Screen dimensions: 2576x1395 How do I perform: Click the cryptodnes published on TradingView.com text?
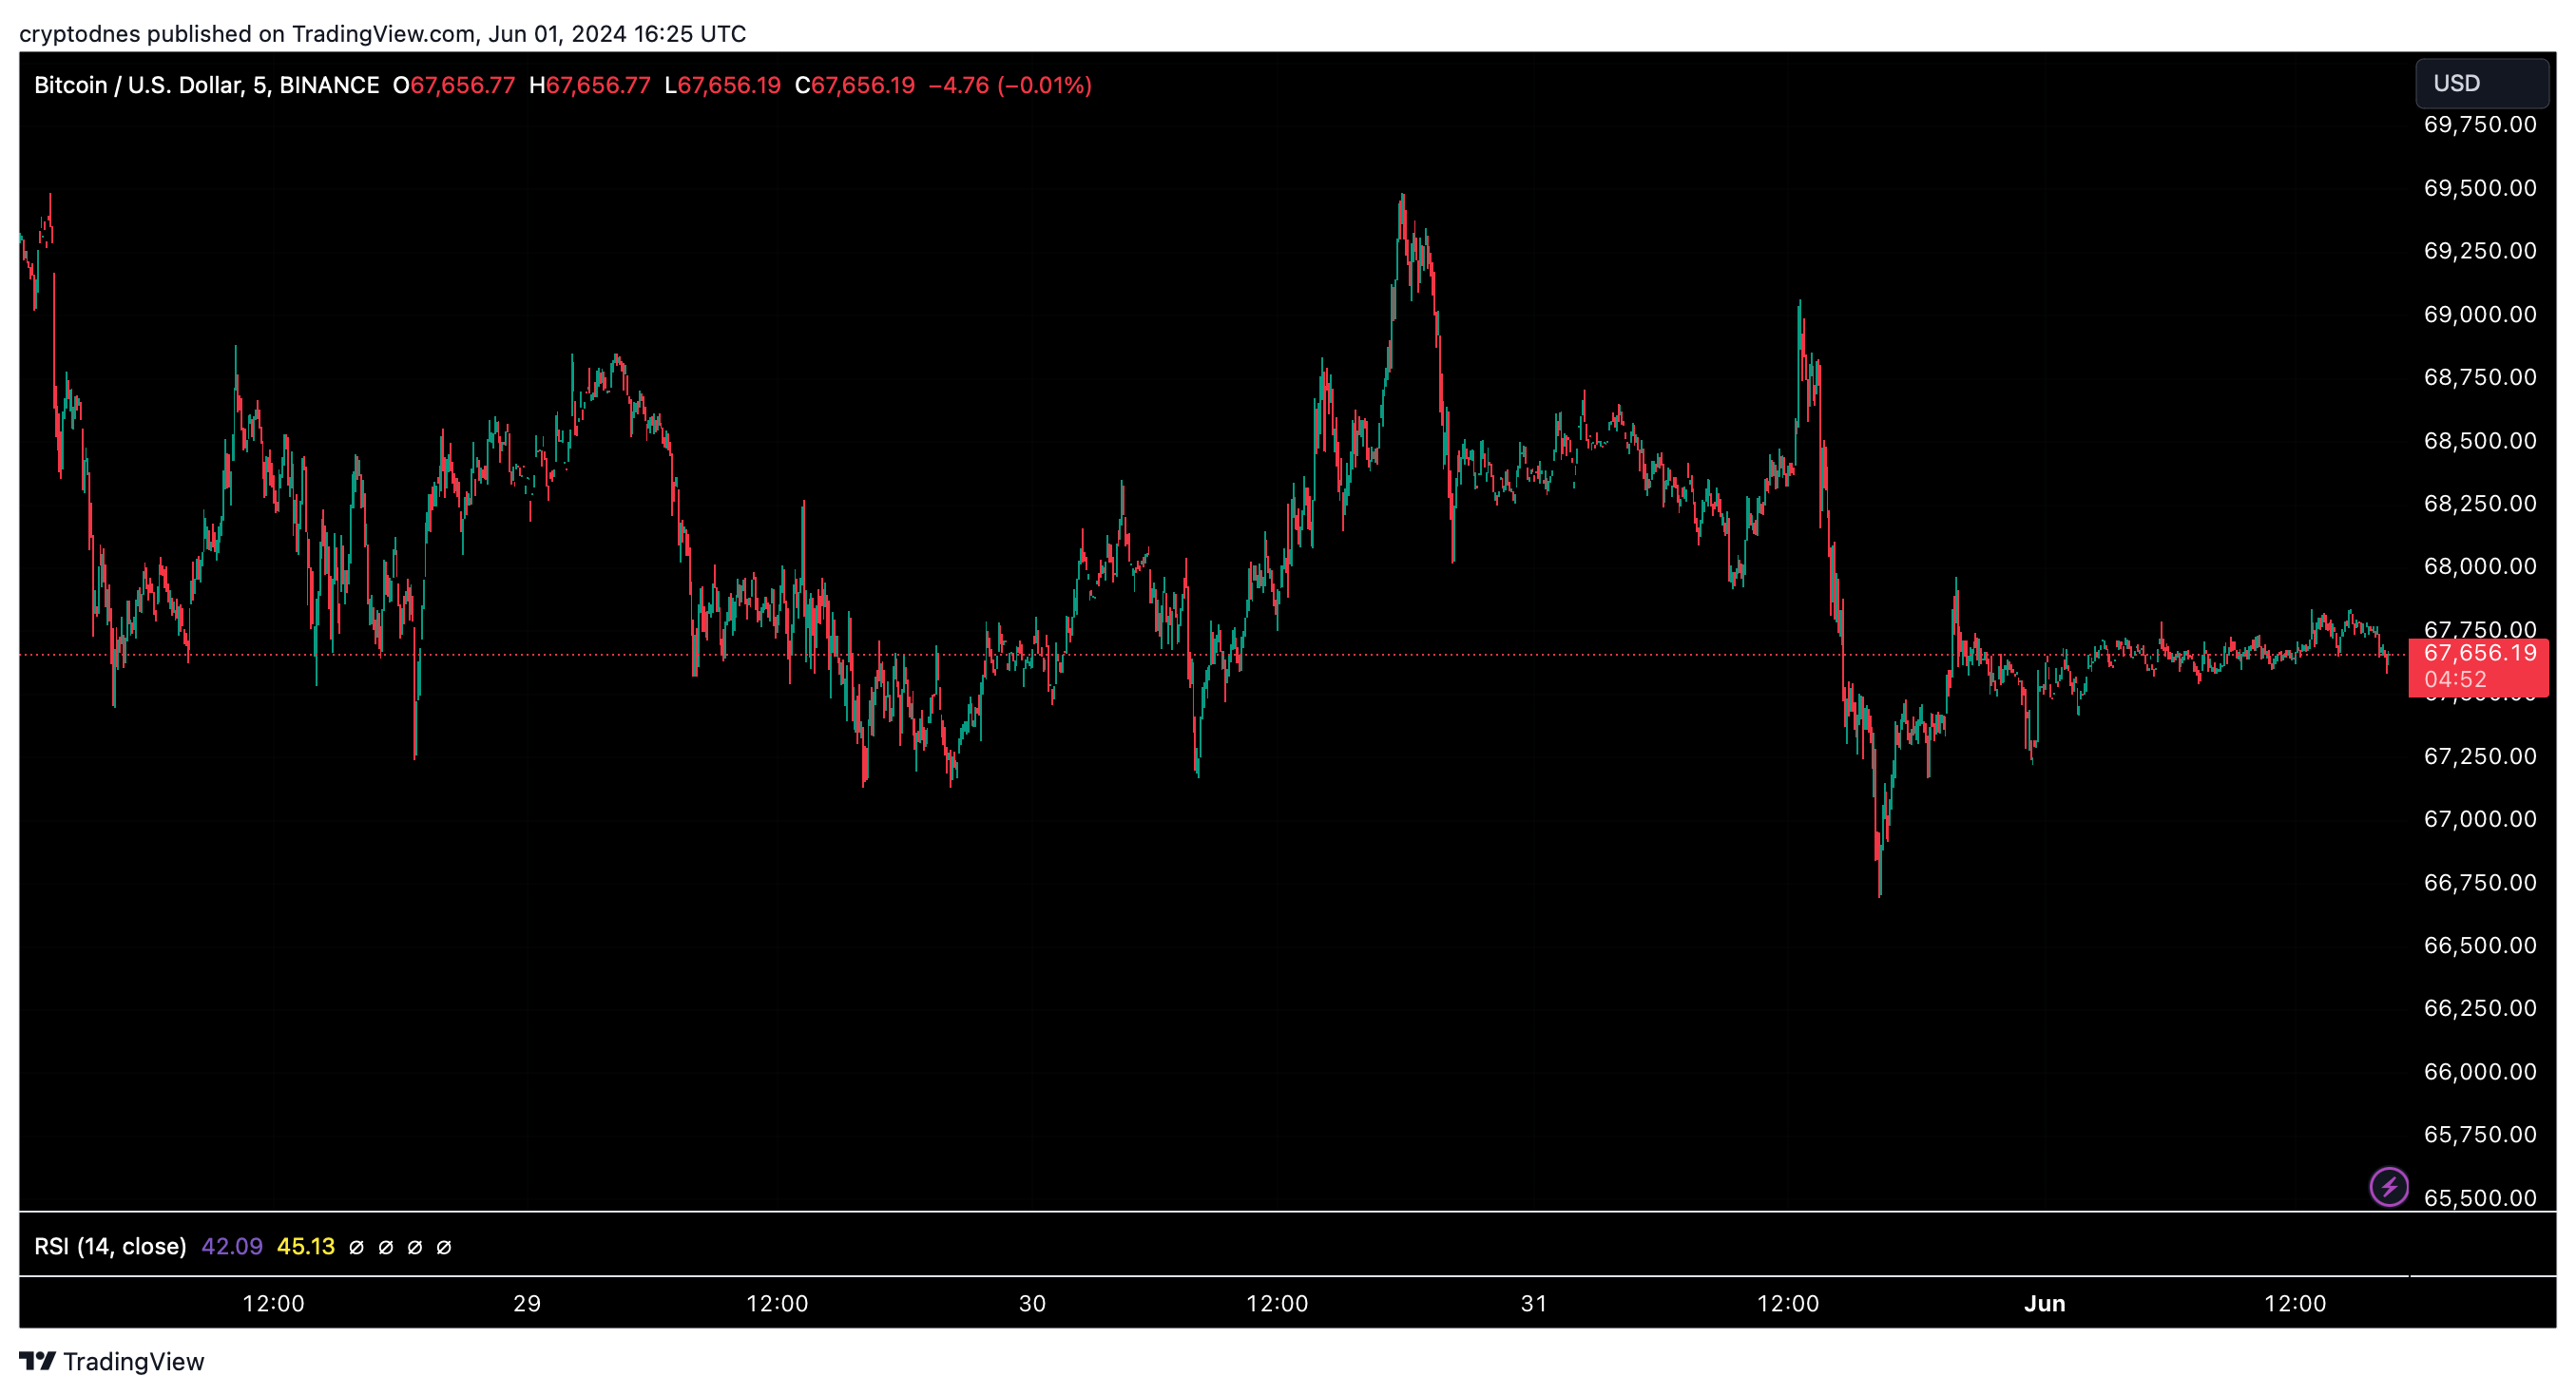coord(382,33)
